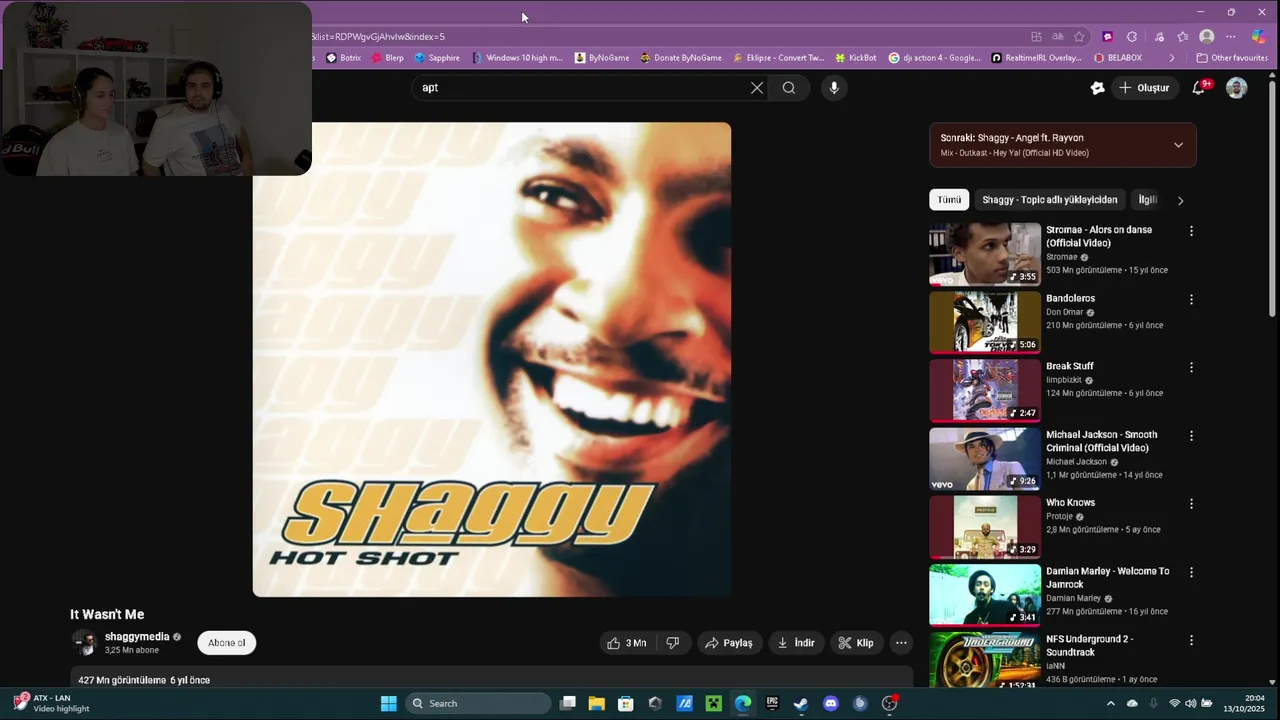
Task: Open the Other favourites folder
Action: pos(1232,58)
